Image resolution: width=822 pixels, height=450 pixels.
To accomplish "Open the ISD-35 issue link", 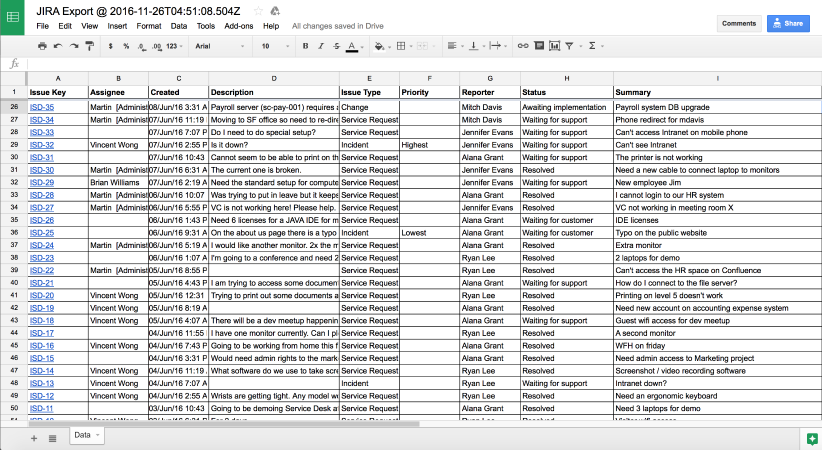I will (x=42, y=107).
